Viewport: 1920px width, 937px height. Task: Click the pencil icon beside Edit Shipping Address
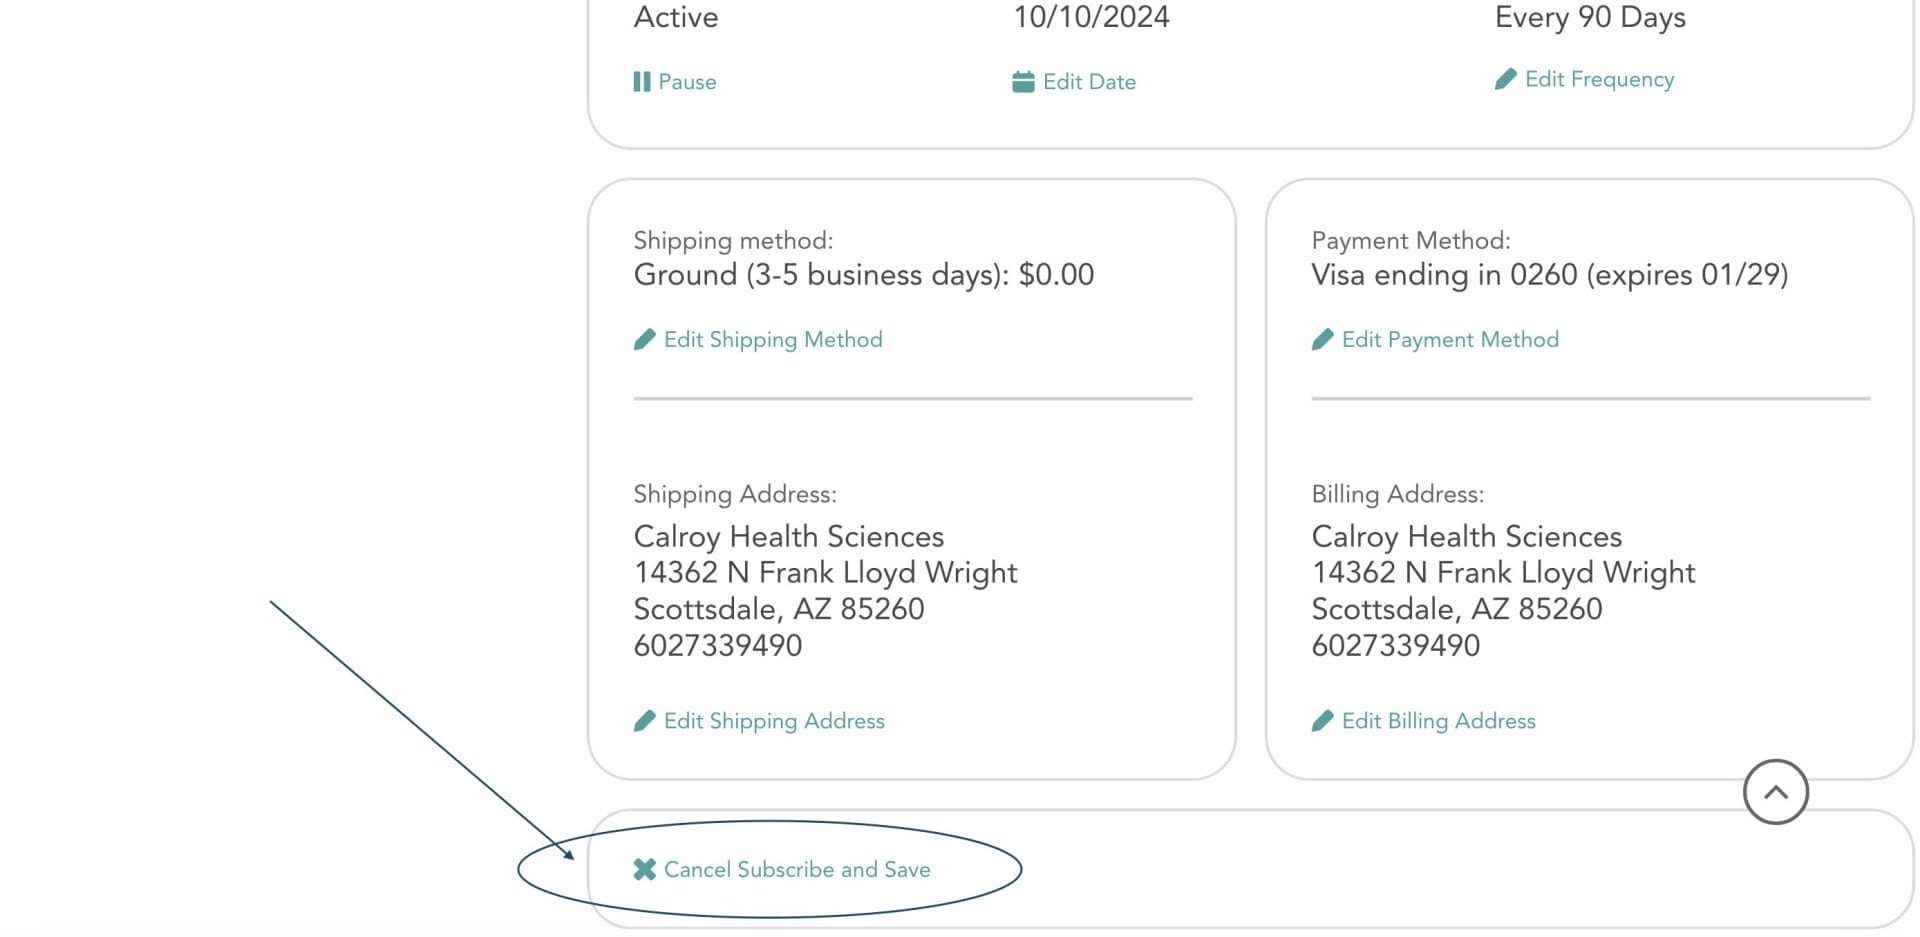click(x=645, y=721)
